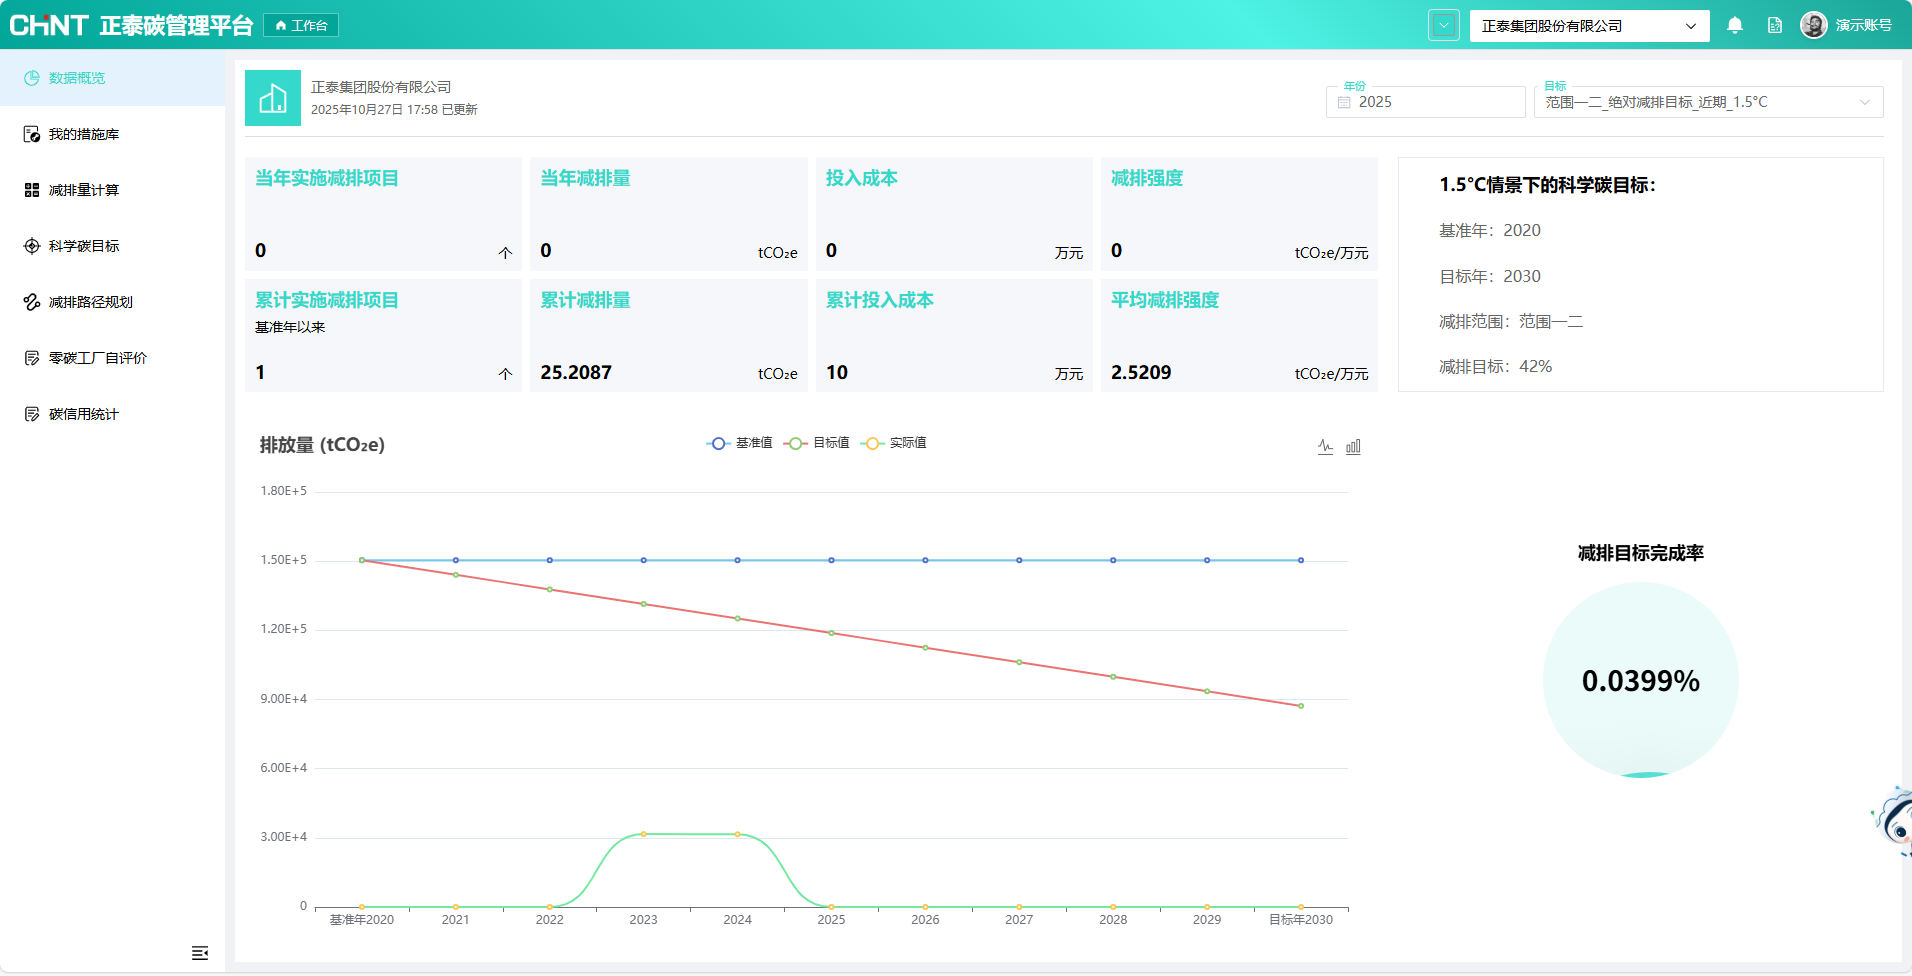The image size is (1912, 976).
Task: Click the 累计投入成本 card title
Action: 880,300
